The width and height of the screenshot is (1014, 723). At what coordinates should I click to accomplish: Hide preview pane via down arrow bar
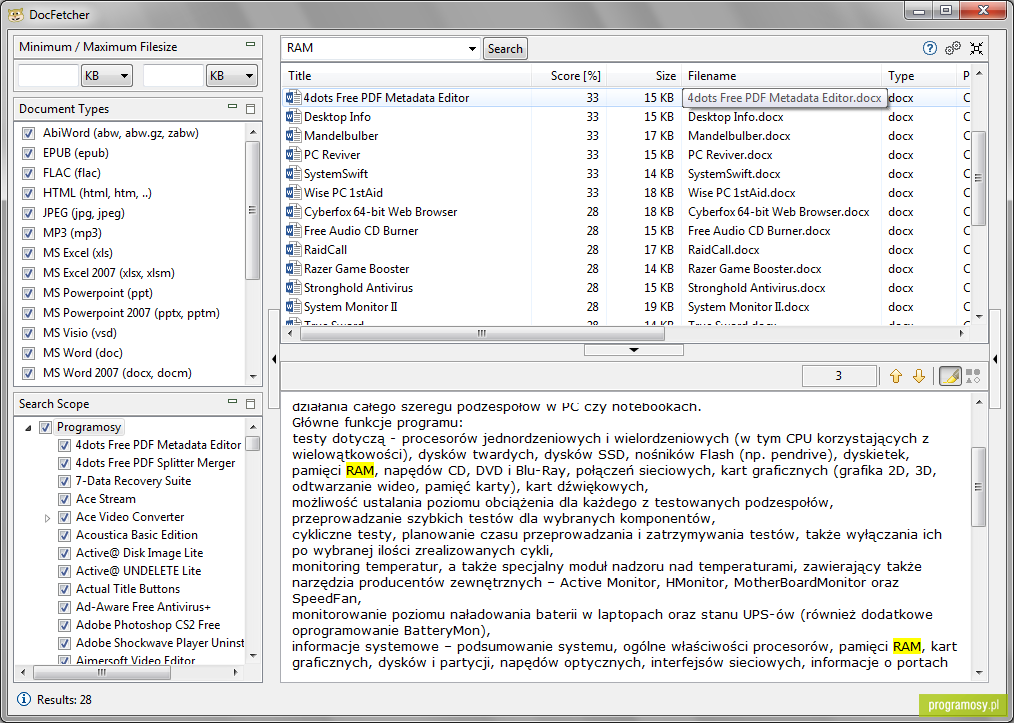634,350
